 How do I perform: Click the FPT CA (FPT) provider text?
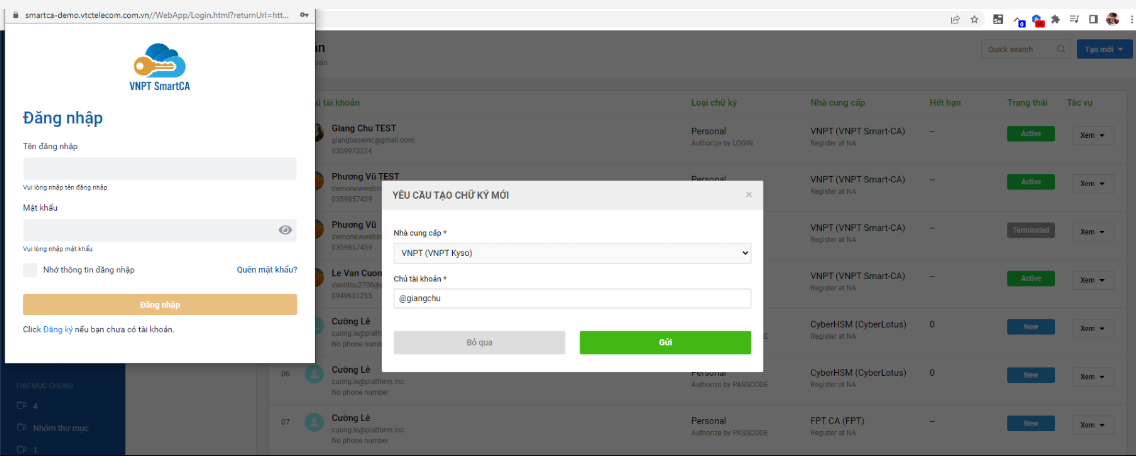838,419
